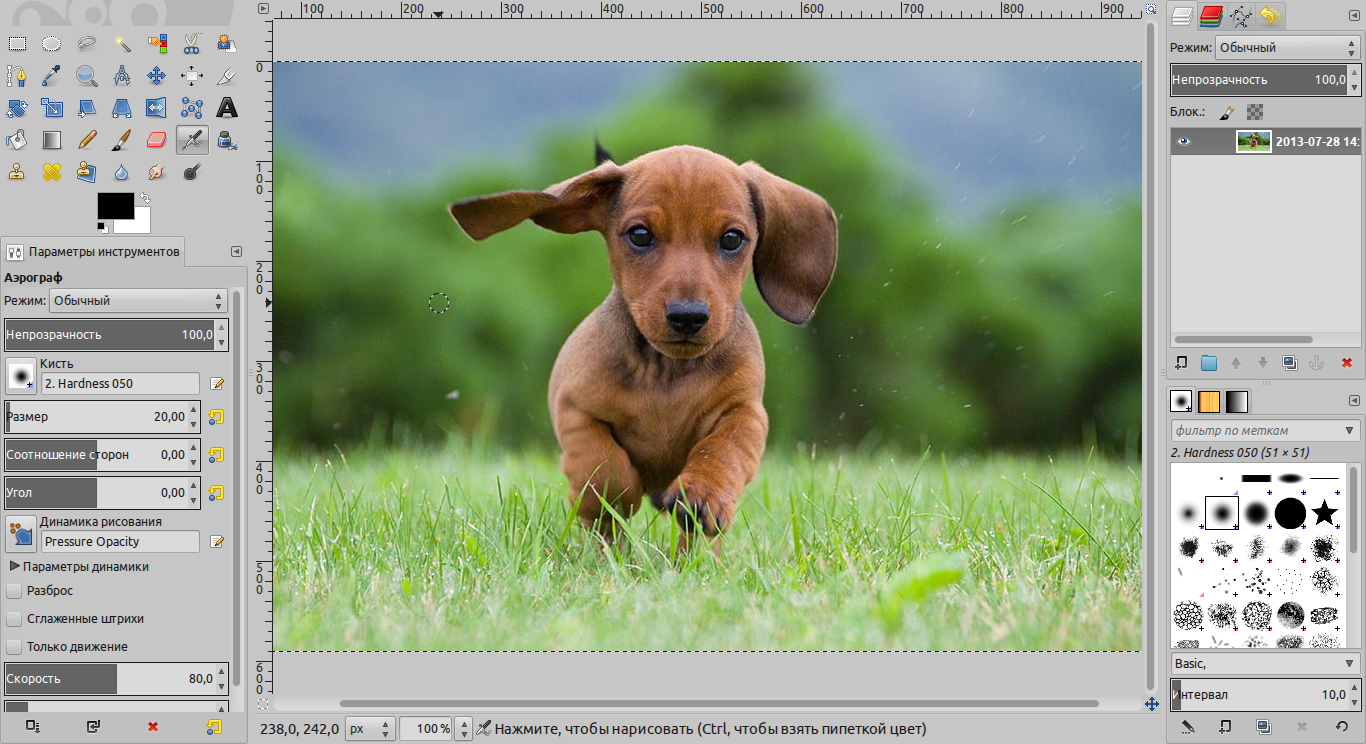The image size is (1366, 744).
Task: Select the Crop knife tool
Action: (227, 75)
